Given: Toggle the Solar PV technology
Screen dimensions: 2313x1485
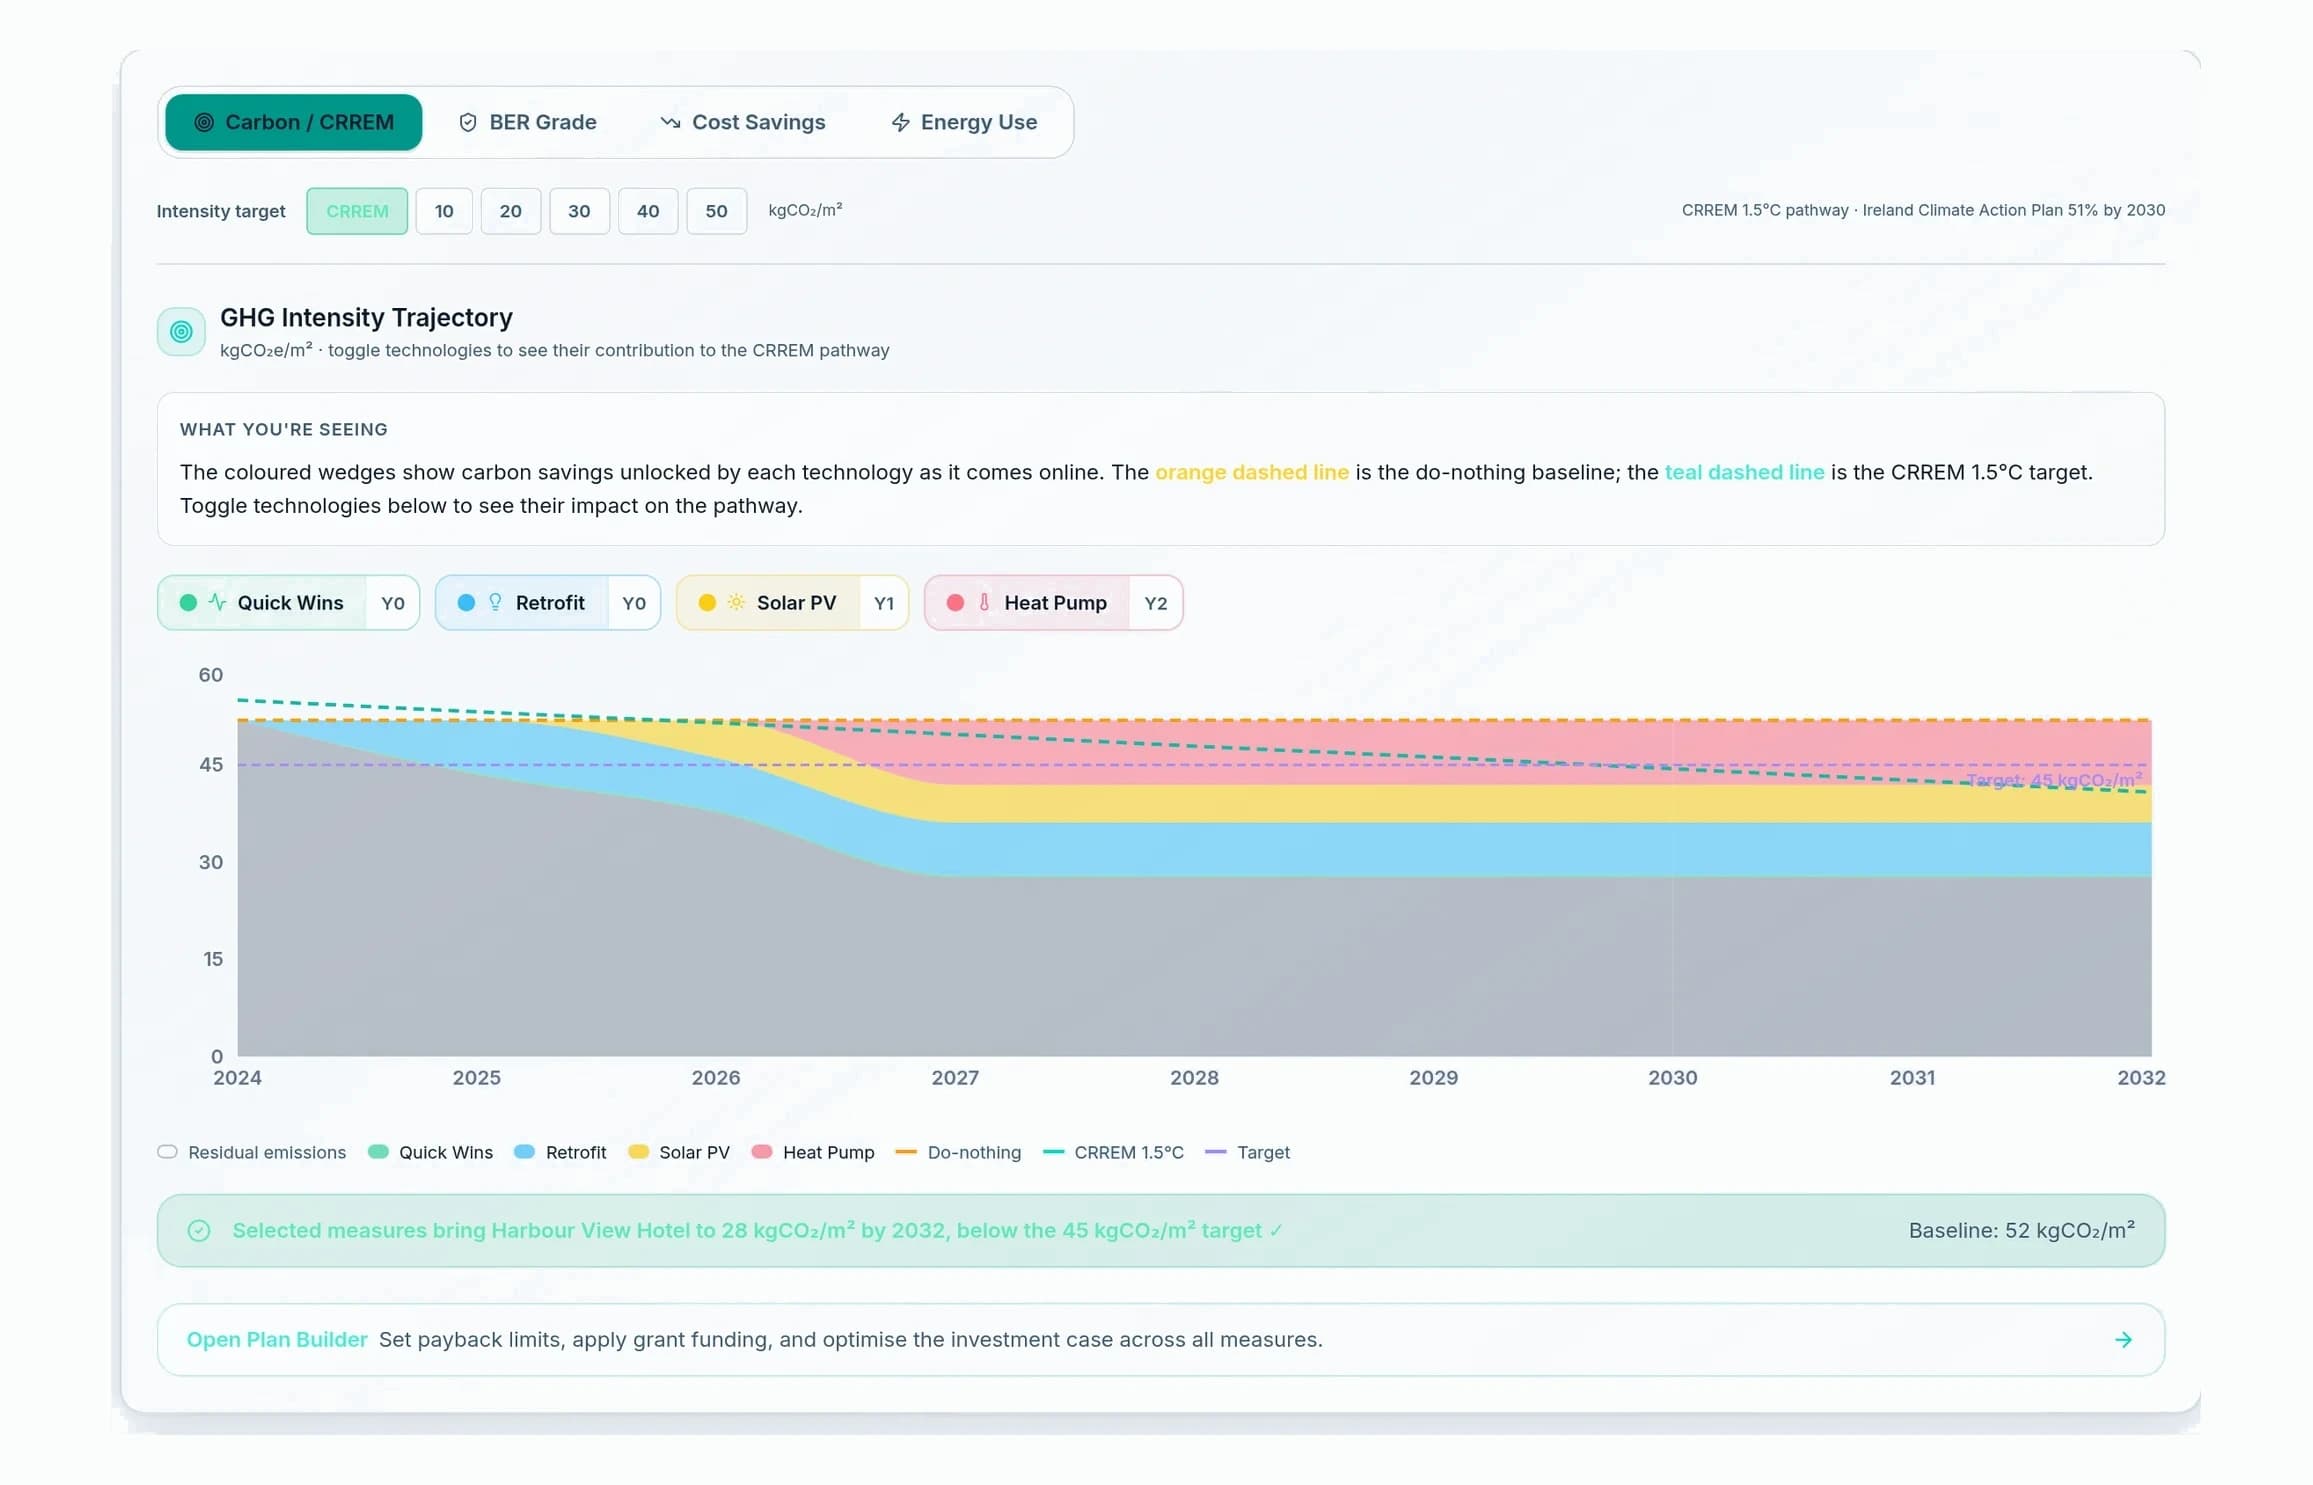Looking at the screenshot, I should tap(769, 603).
